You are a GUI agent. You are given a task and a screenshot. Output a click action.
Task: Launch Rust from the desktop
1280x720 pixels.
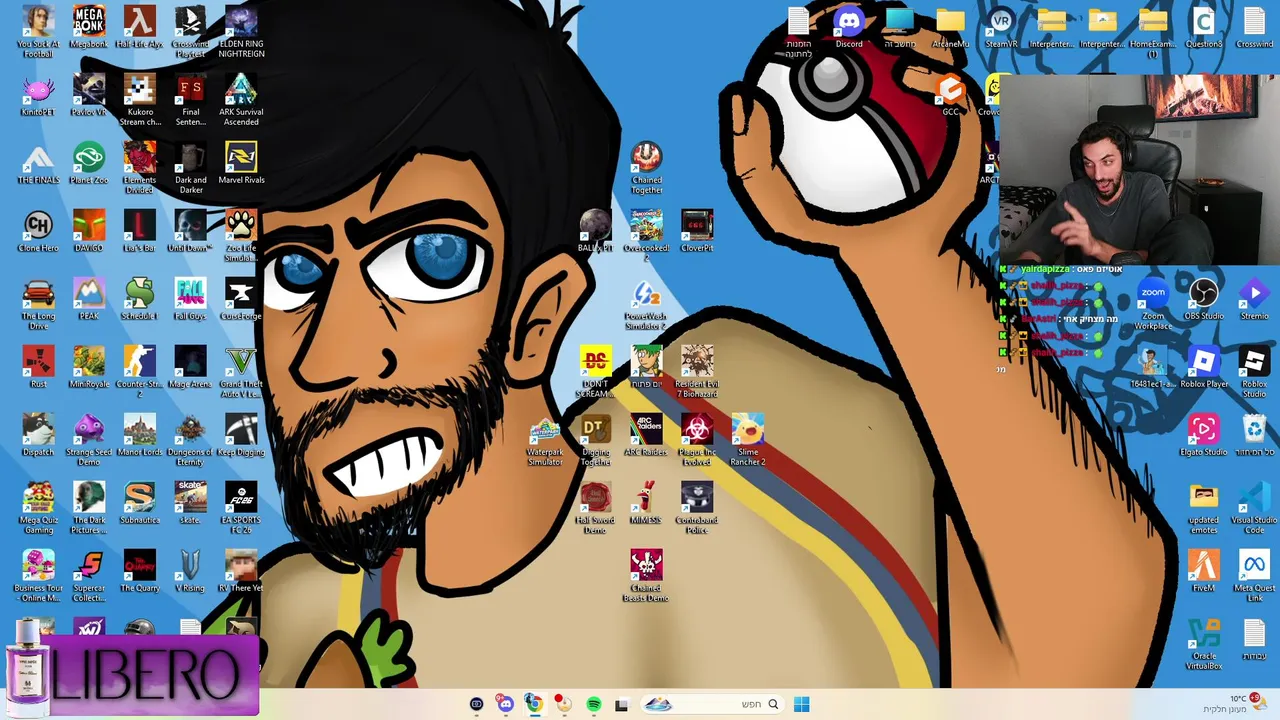point(38,367)
